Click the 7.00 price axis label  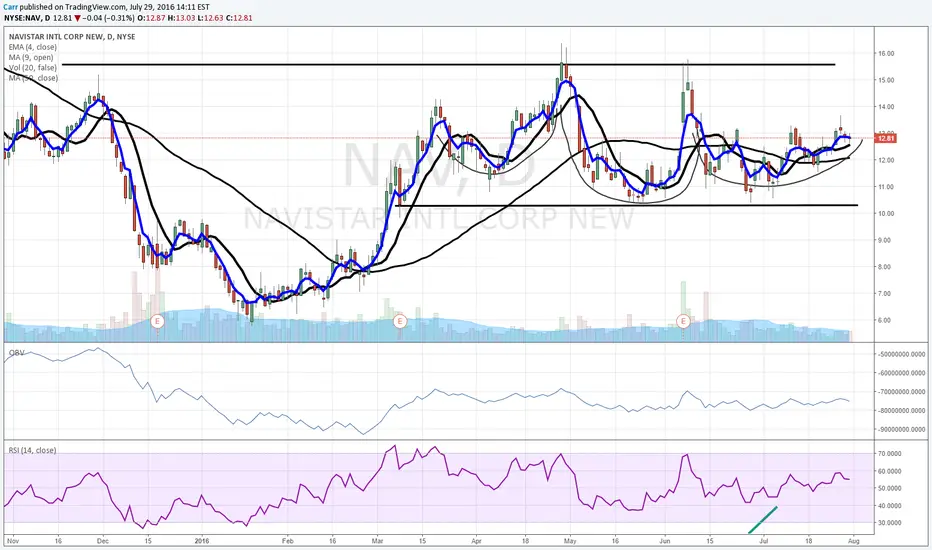pos(886,294)
